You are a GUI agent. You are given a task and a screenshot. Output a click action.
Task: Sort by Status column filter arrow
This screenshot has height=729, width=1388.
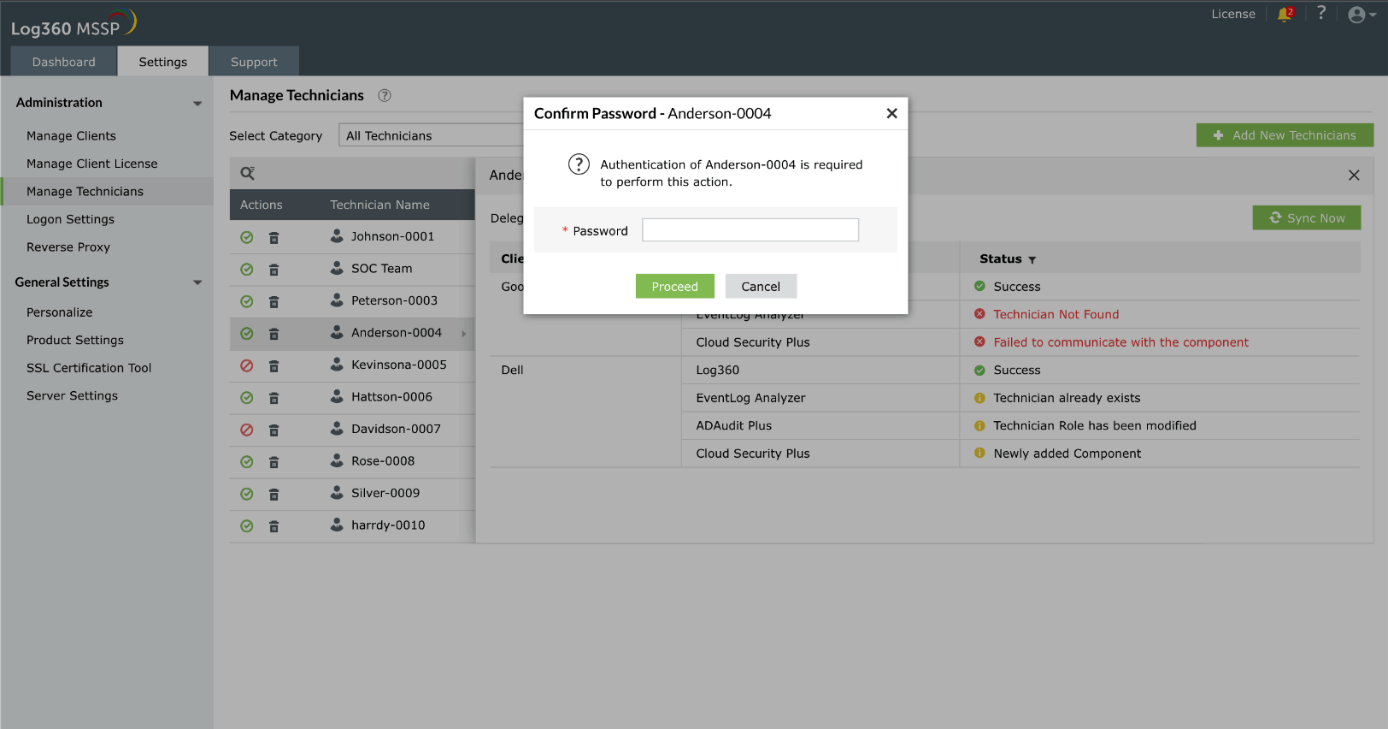[1032, 260]
